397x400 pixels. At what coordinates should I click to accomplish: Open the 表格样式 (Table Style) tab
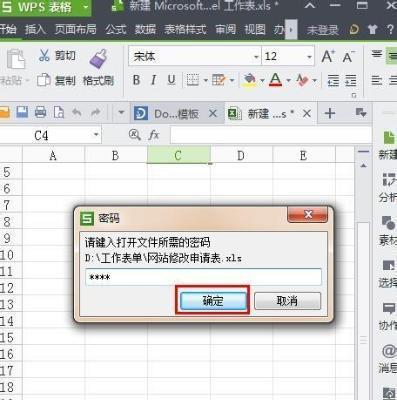185,30
